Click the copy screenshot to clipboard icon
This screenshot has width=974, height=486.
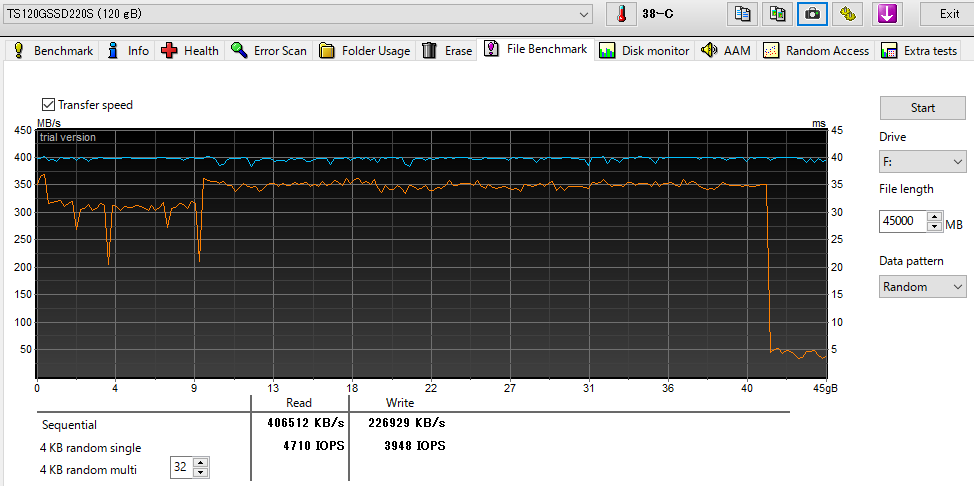777,14
